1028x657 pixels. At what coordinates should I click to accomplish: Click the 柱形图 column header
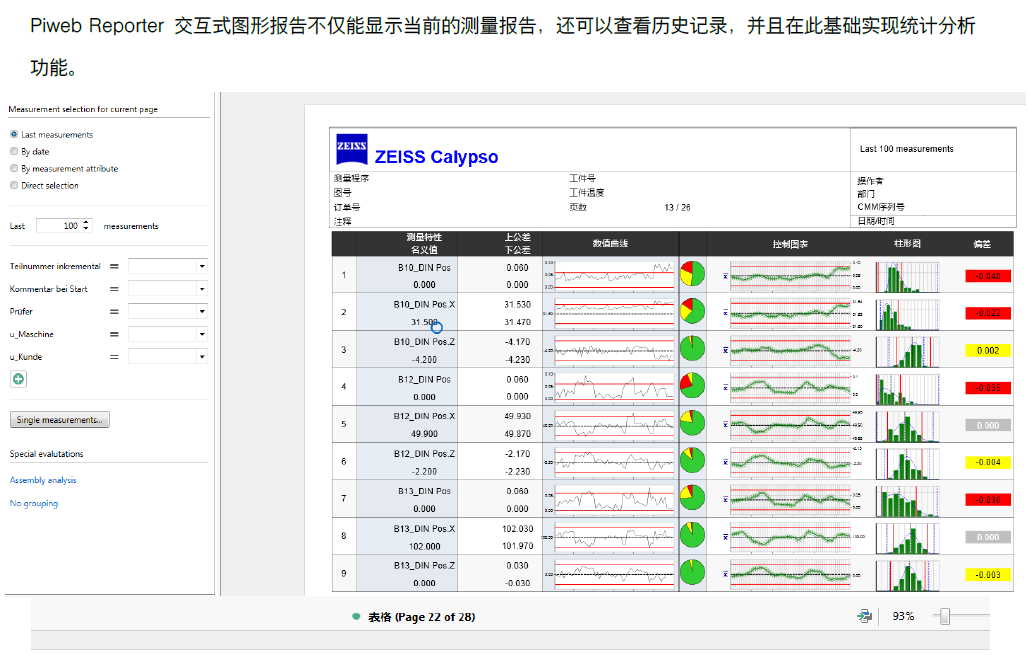tap(907, 243)
